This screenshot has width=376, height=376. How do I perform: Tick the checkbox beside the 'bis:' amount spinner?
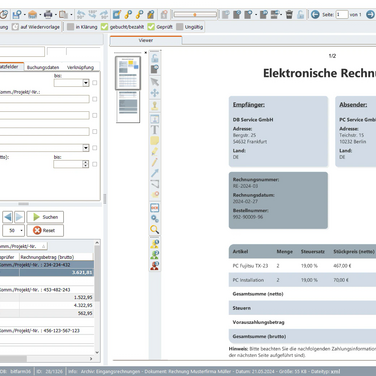coord(95,164)
